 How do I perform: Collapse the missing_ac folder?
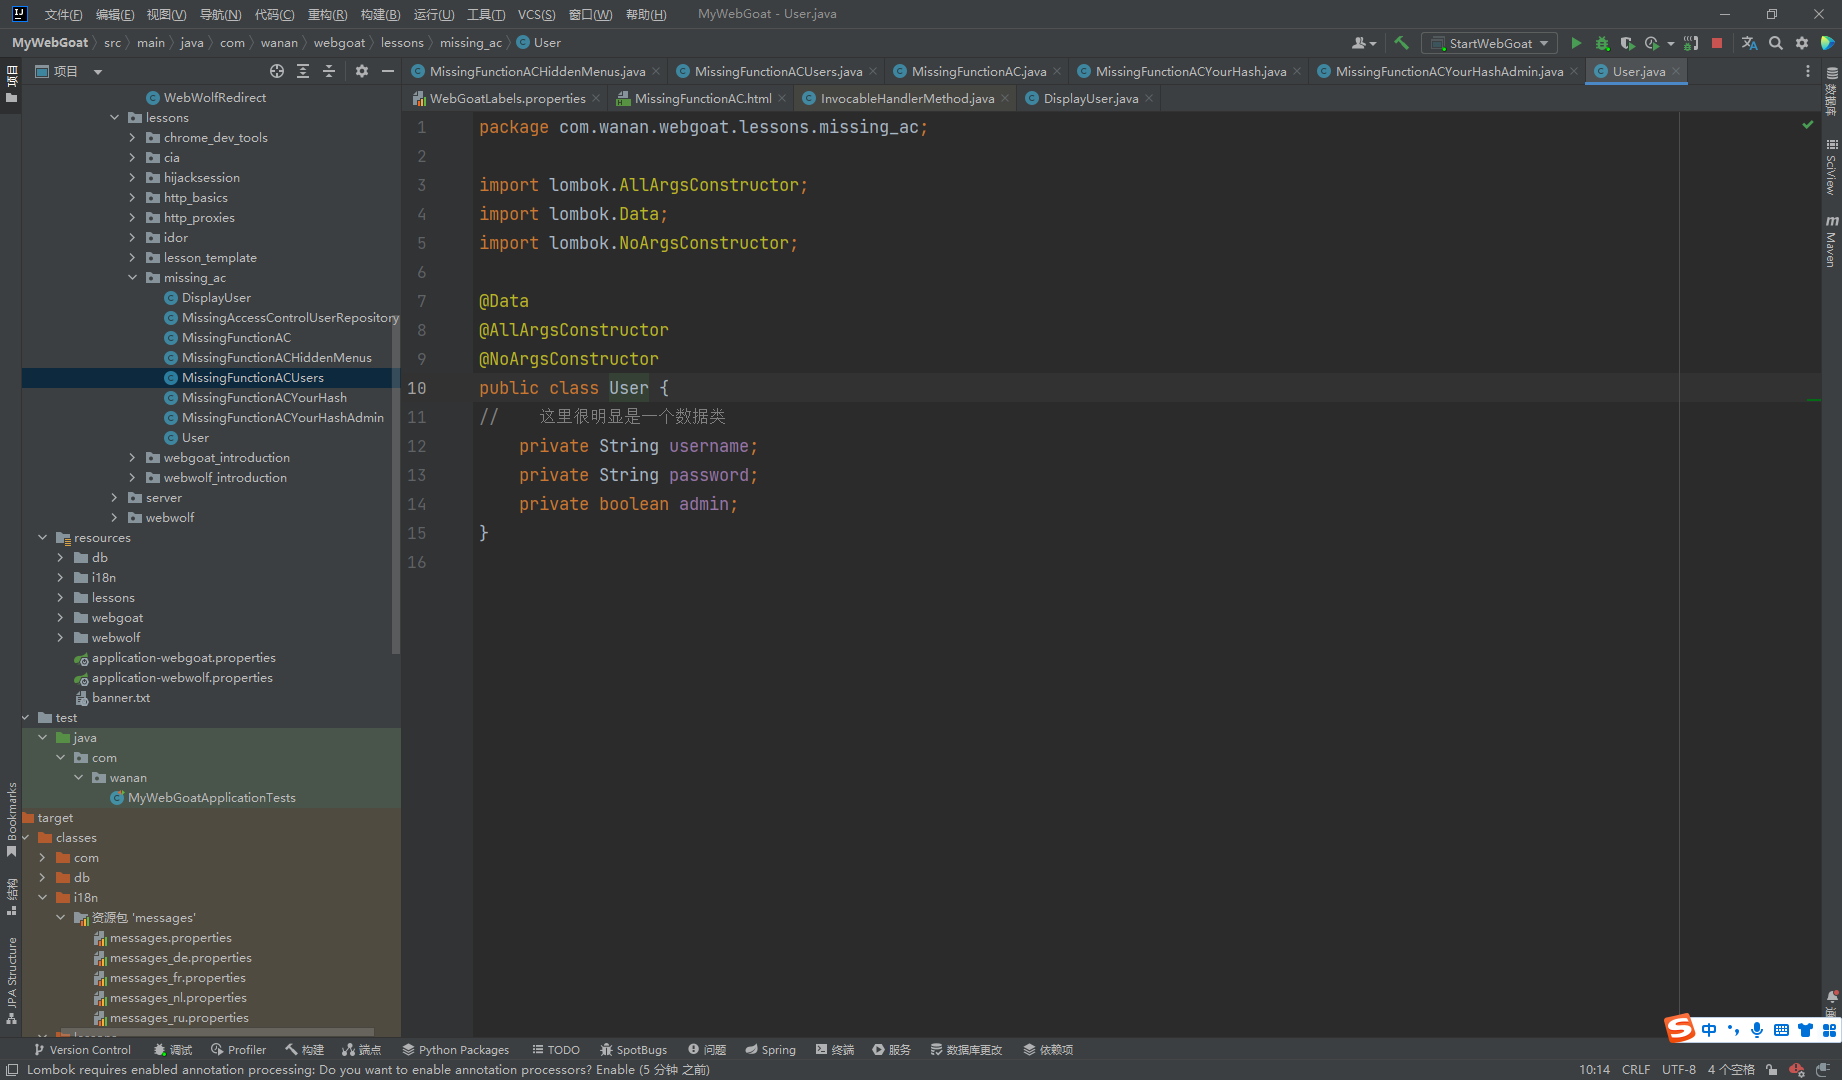133,277
